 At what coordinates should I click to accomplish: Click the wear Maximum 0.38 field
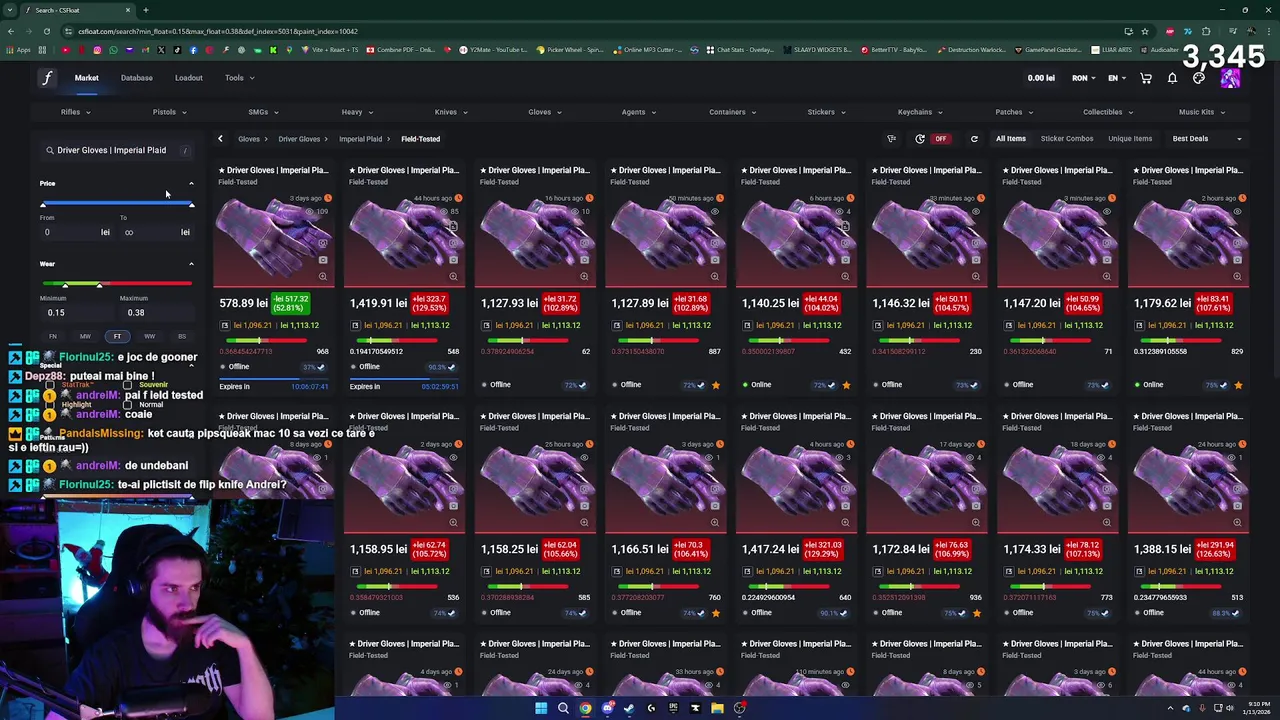pyautogui.click(x=156, y=312)
